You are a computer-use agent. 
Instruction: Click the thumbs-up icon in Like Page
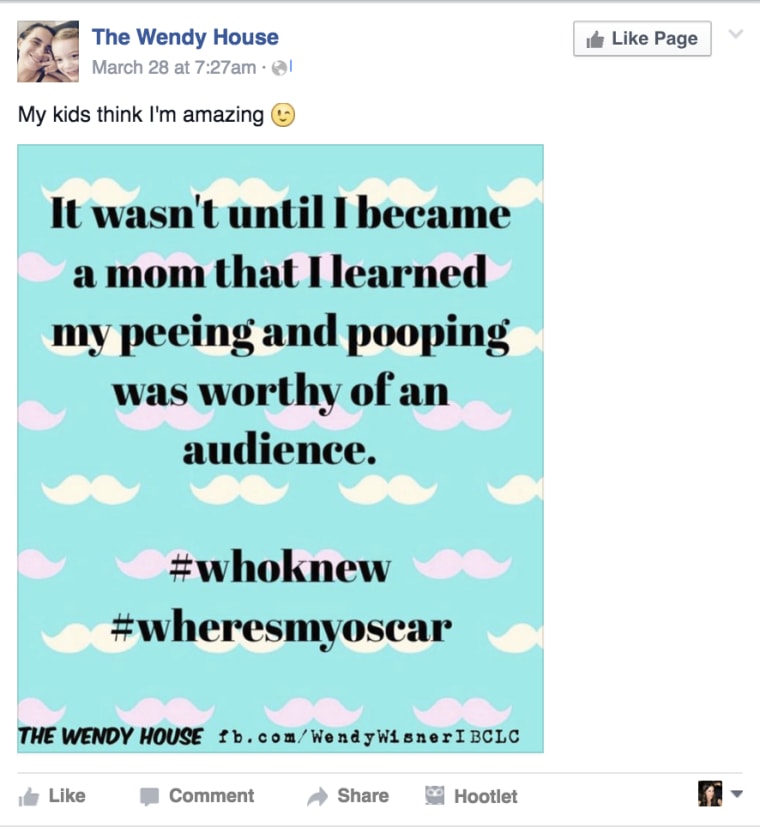[595, 39]
